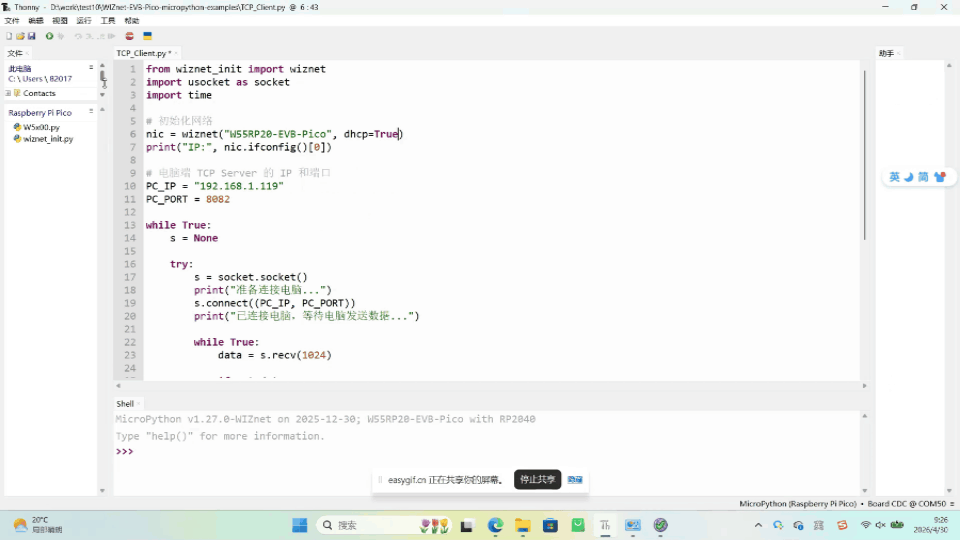960x540 pixels.
Task: Click the Step over debug icon
Action: pyautogui.click(x=78, y=36)
